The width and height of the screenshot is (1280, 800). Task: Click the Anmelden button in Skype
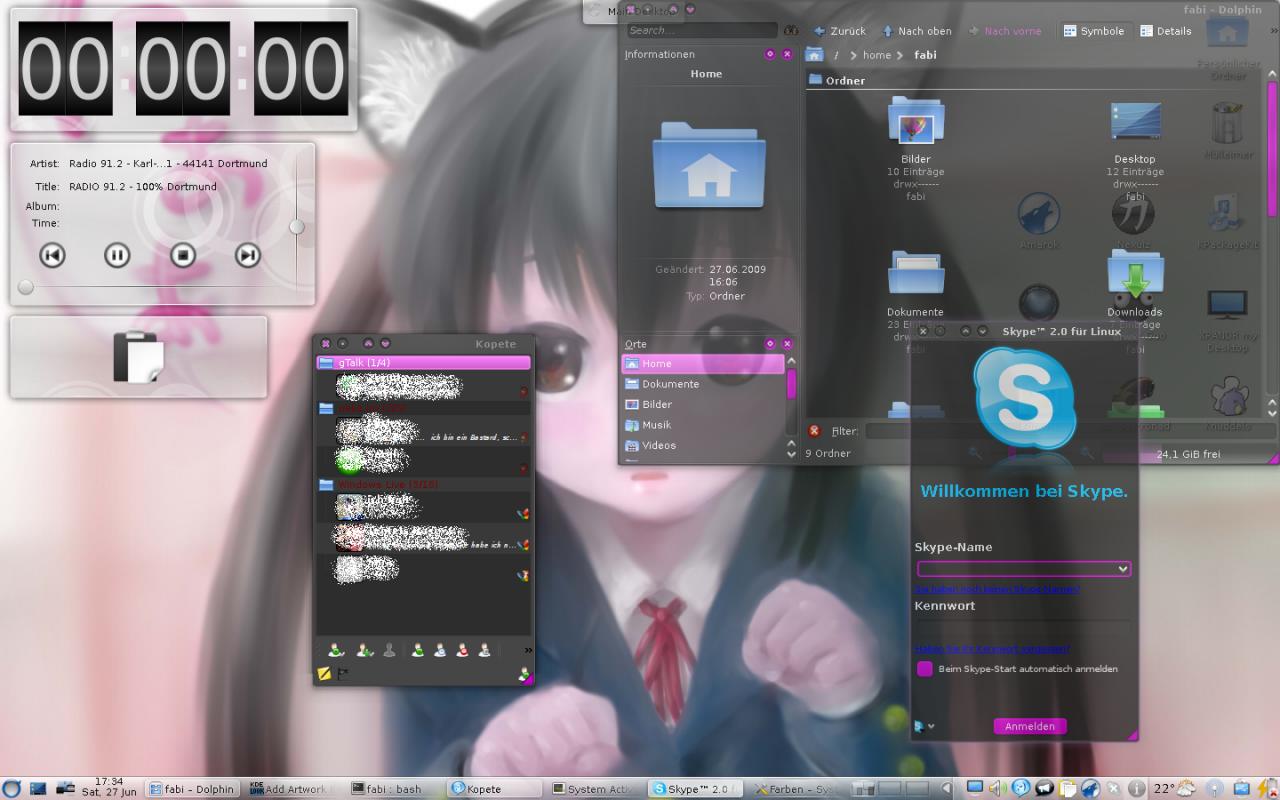click(x=1030, y=726)
